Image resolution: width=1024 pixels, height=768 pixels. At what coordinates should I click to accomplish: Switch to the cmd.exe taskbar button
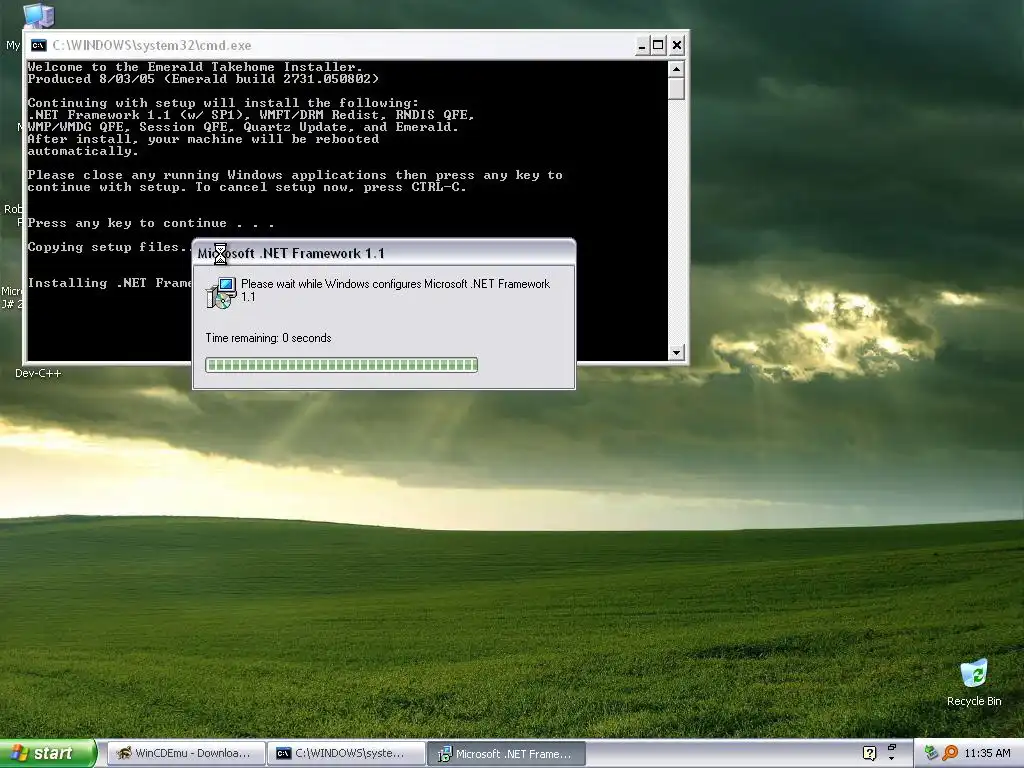pyautogui.click(x=346, y=753)
